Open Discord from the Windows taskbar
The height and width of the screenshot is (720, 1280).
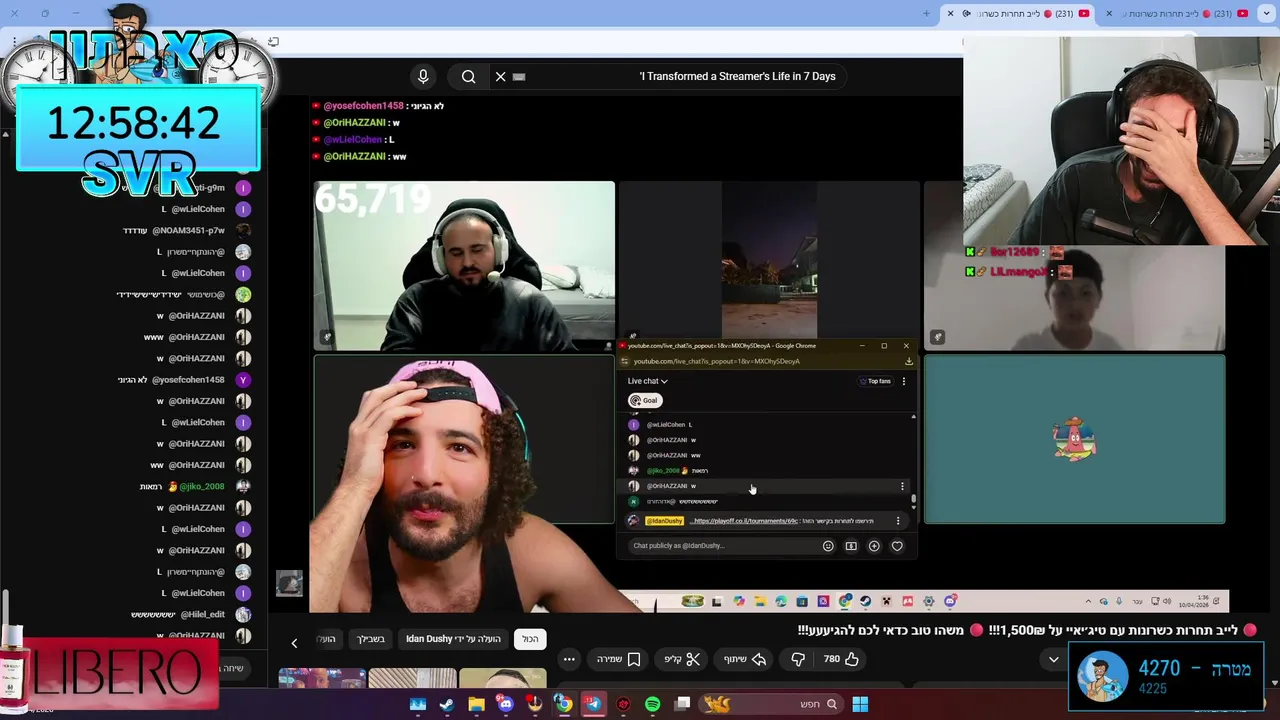tap(505, 704)
